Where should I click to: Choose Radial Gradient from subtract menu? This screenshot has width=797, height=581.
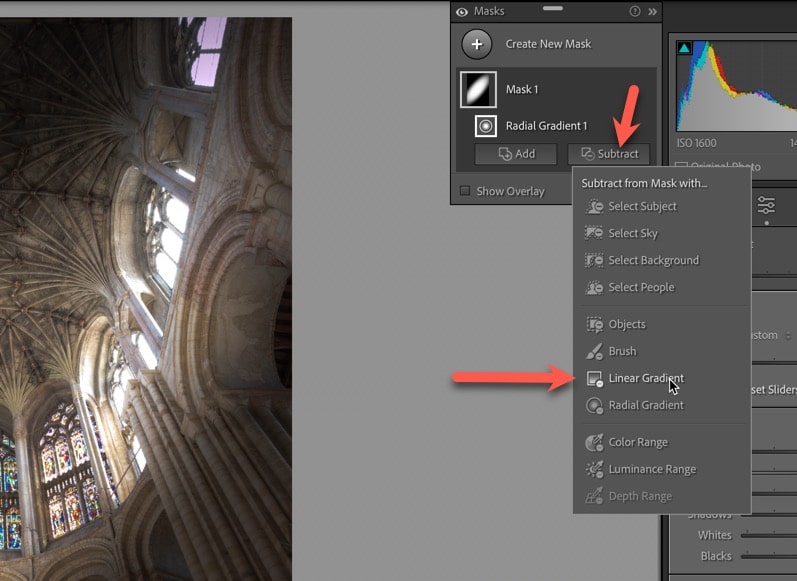pyautogui.click(x=662, y=405)
